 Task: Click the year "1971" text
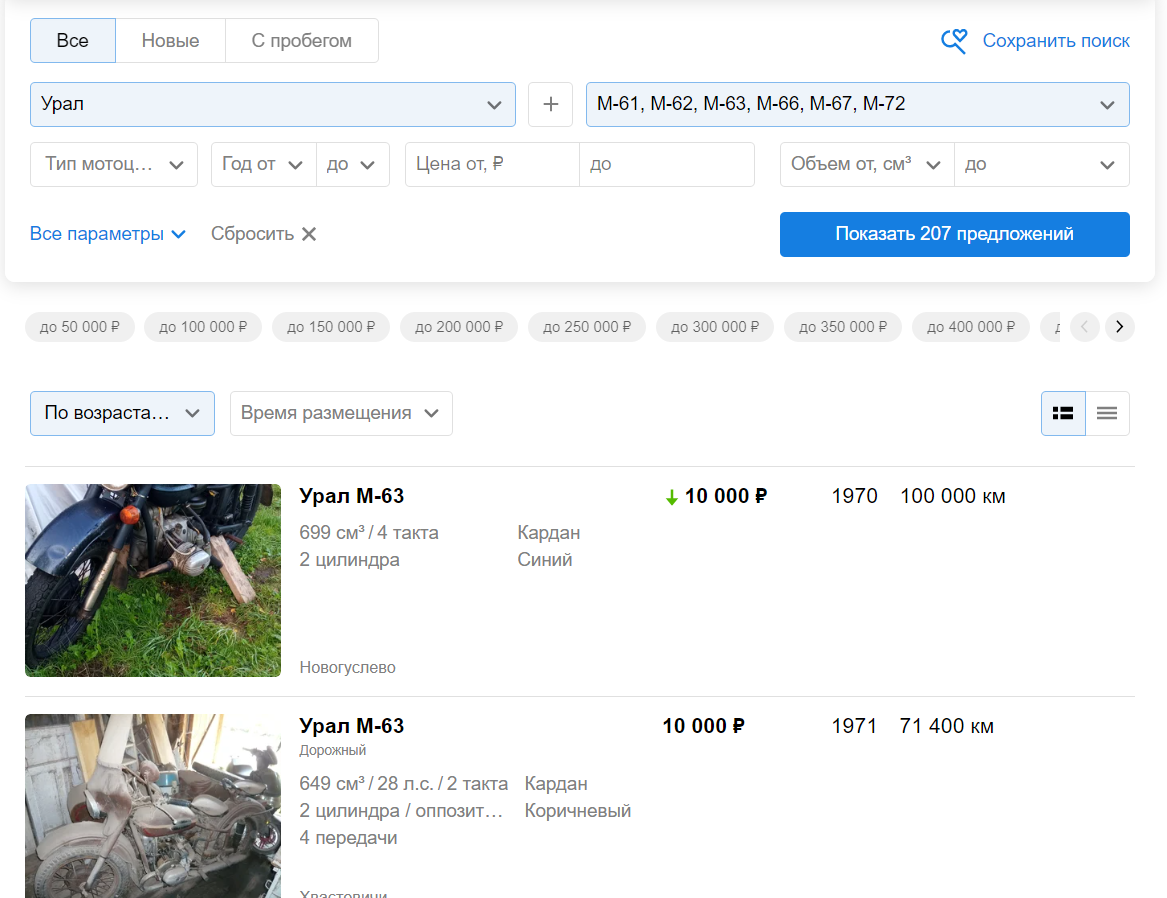(854, 726)
